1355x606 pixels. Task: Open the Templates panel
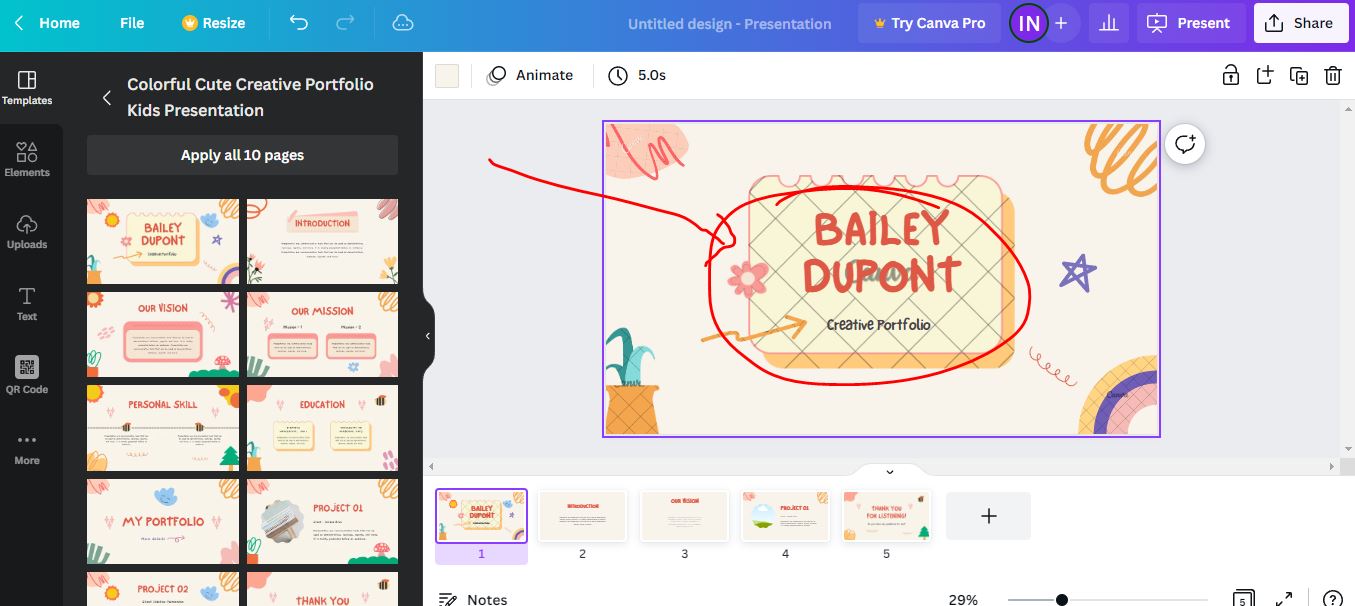pyautogui.click(x=27, y=88)
